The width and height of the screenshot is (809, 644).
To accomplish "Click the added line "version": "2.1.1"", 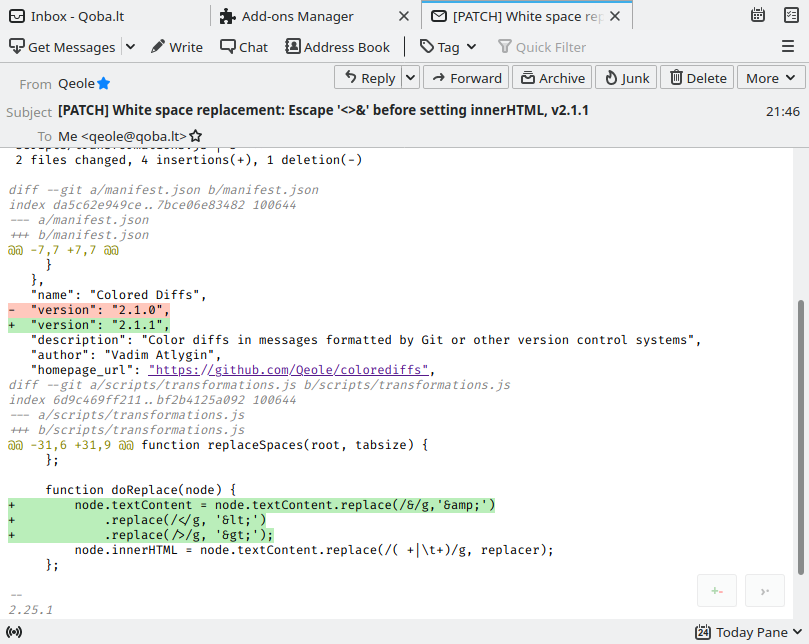I will point(89,325).
